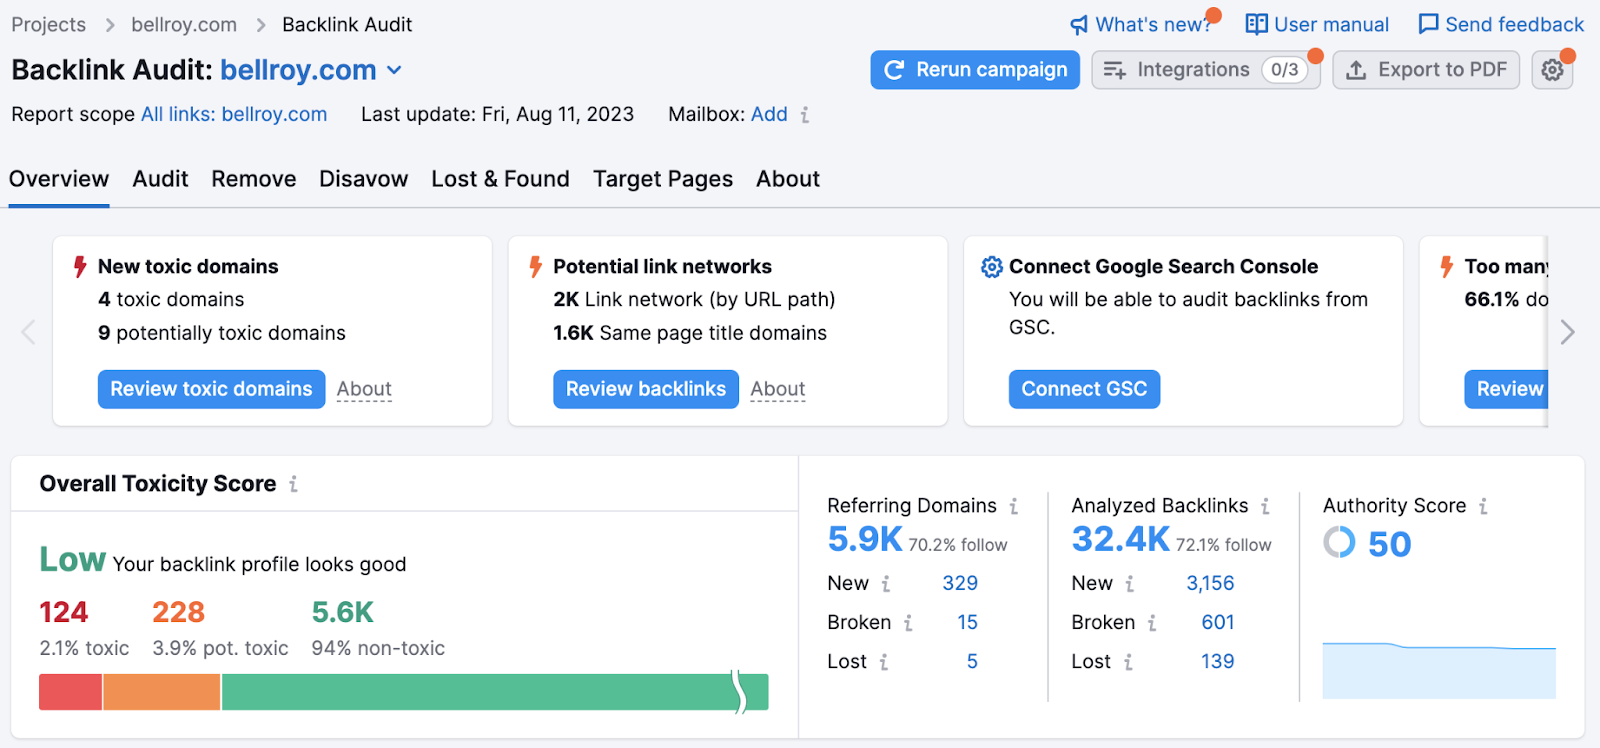The image size is (1600, 748).
Task: Open the settings gear icon
Action: [1552, 70]
